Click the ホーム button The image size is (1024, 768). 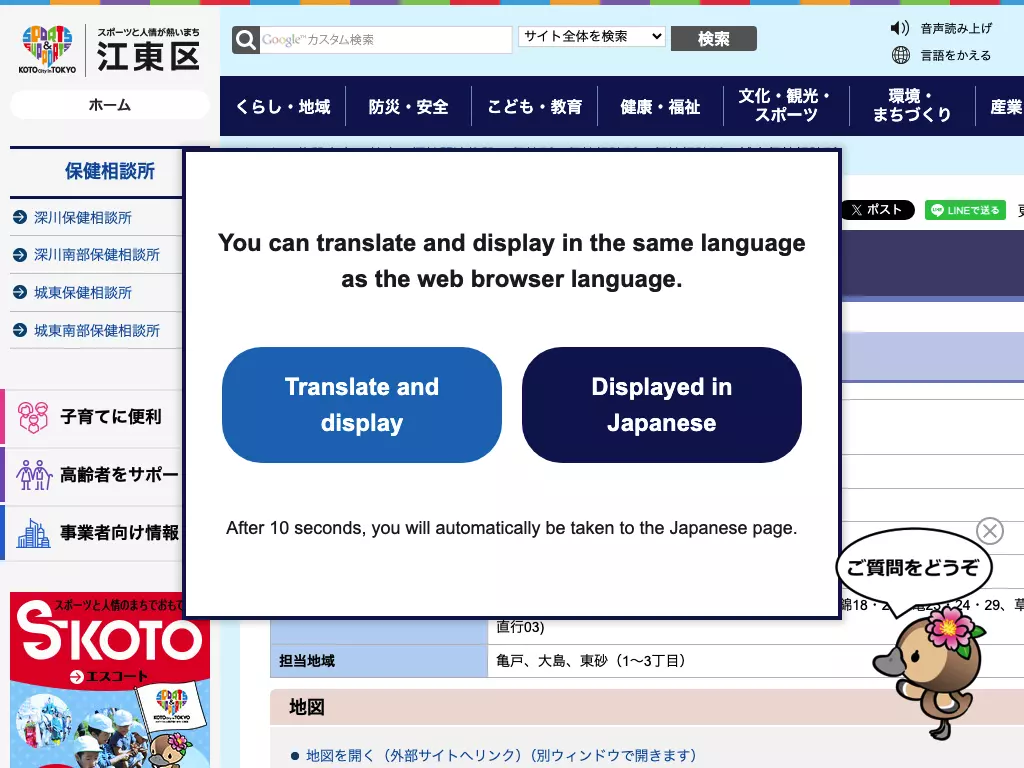110,104
